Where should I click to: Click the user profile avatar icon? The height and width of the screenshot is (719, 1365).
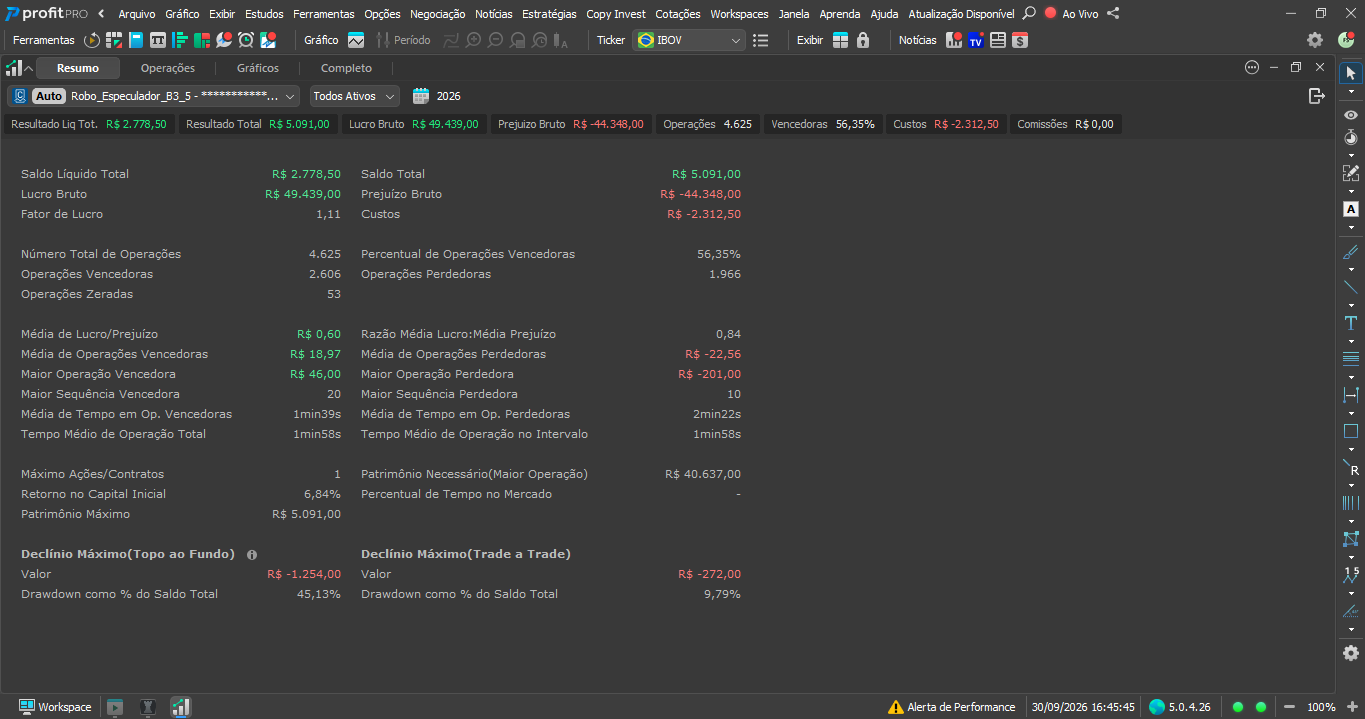coord(1346,40)
